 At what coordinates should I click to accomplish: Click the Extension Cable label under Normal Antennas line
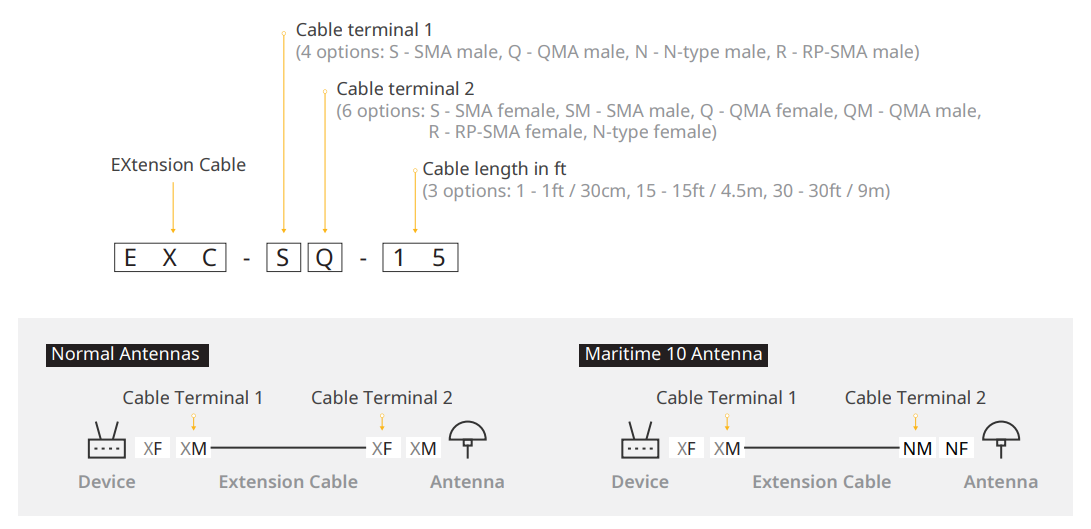[x=288, y=482]
